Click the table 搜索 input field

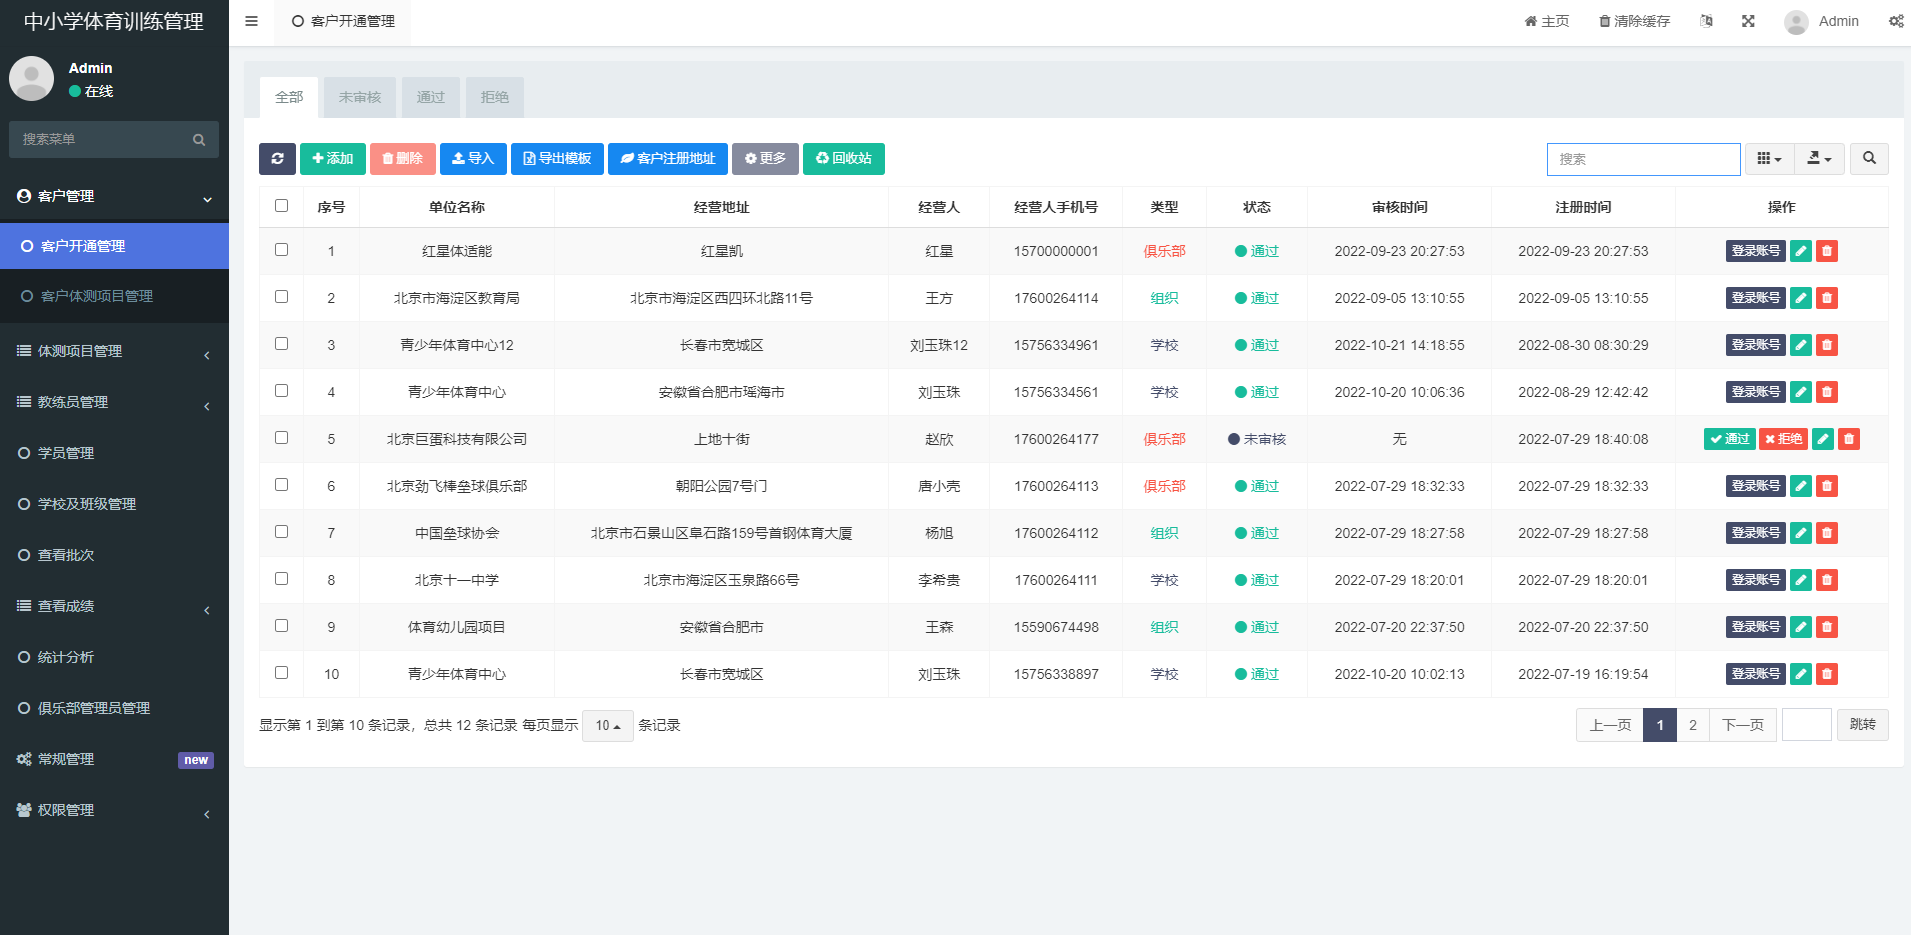tap(1642, 159)
